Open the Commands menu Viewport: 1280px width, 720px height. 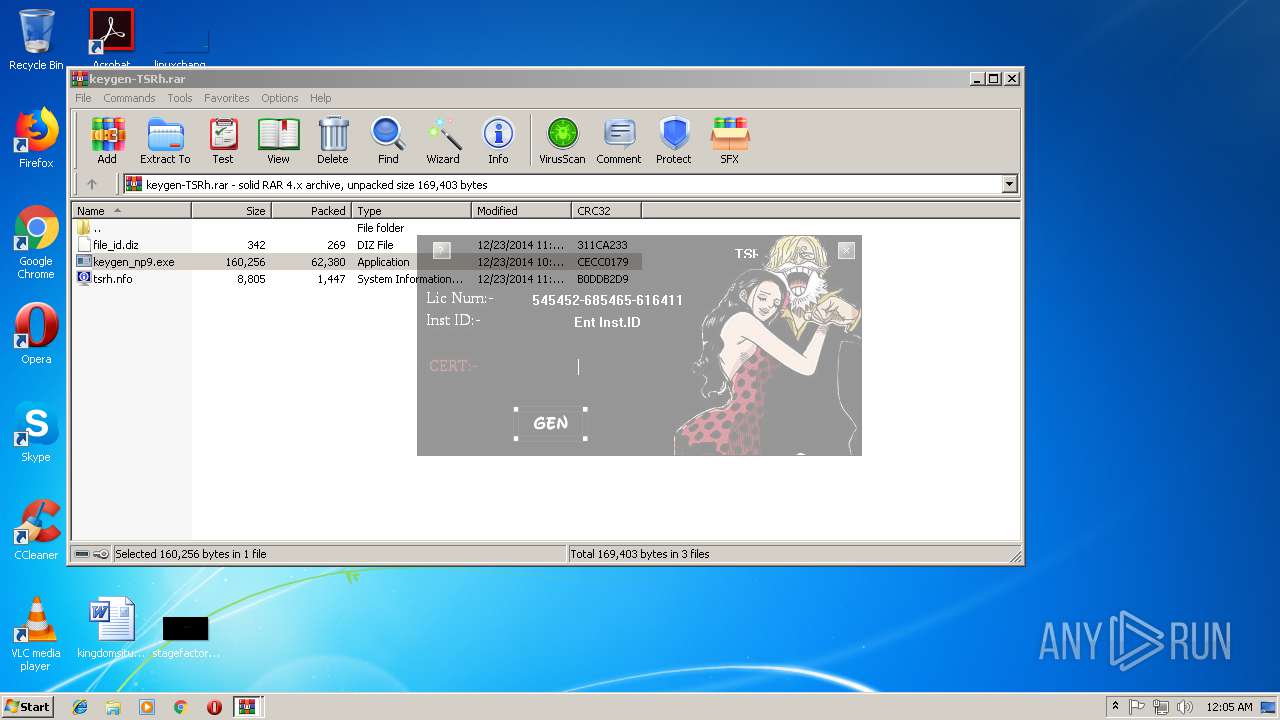pyautogui.click(x=129, y=98)
